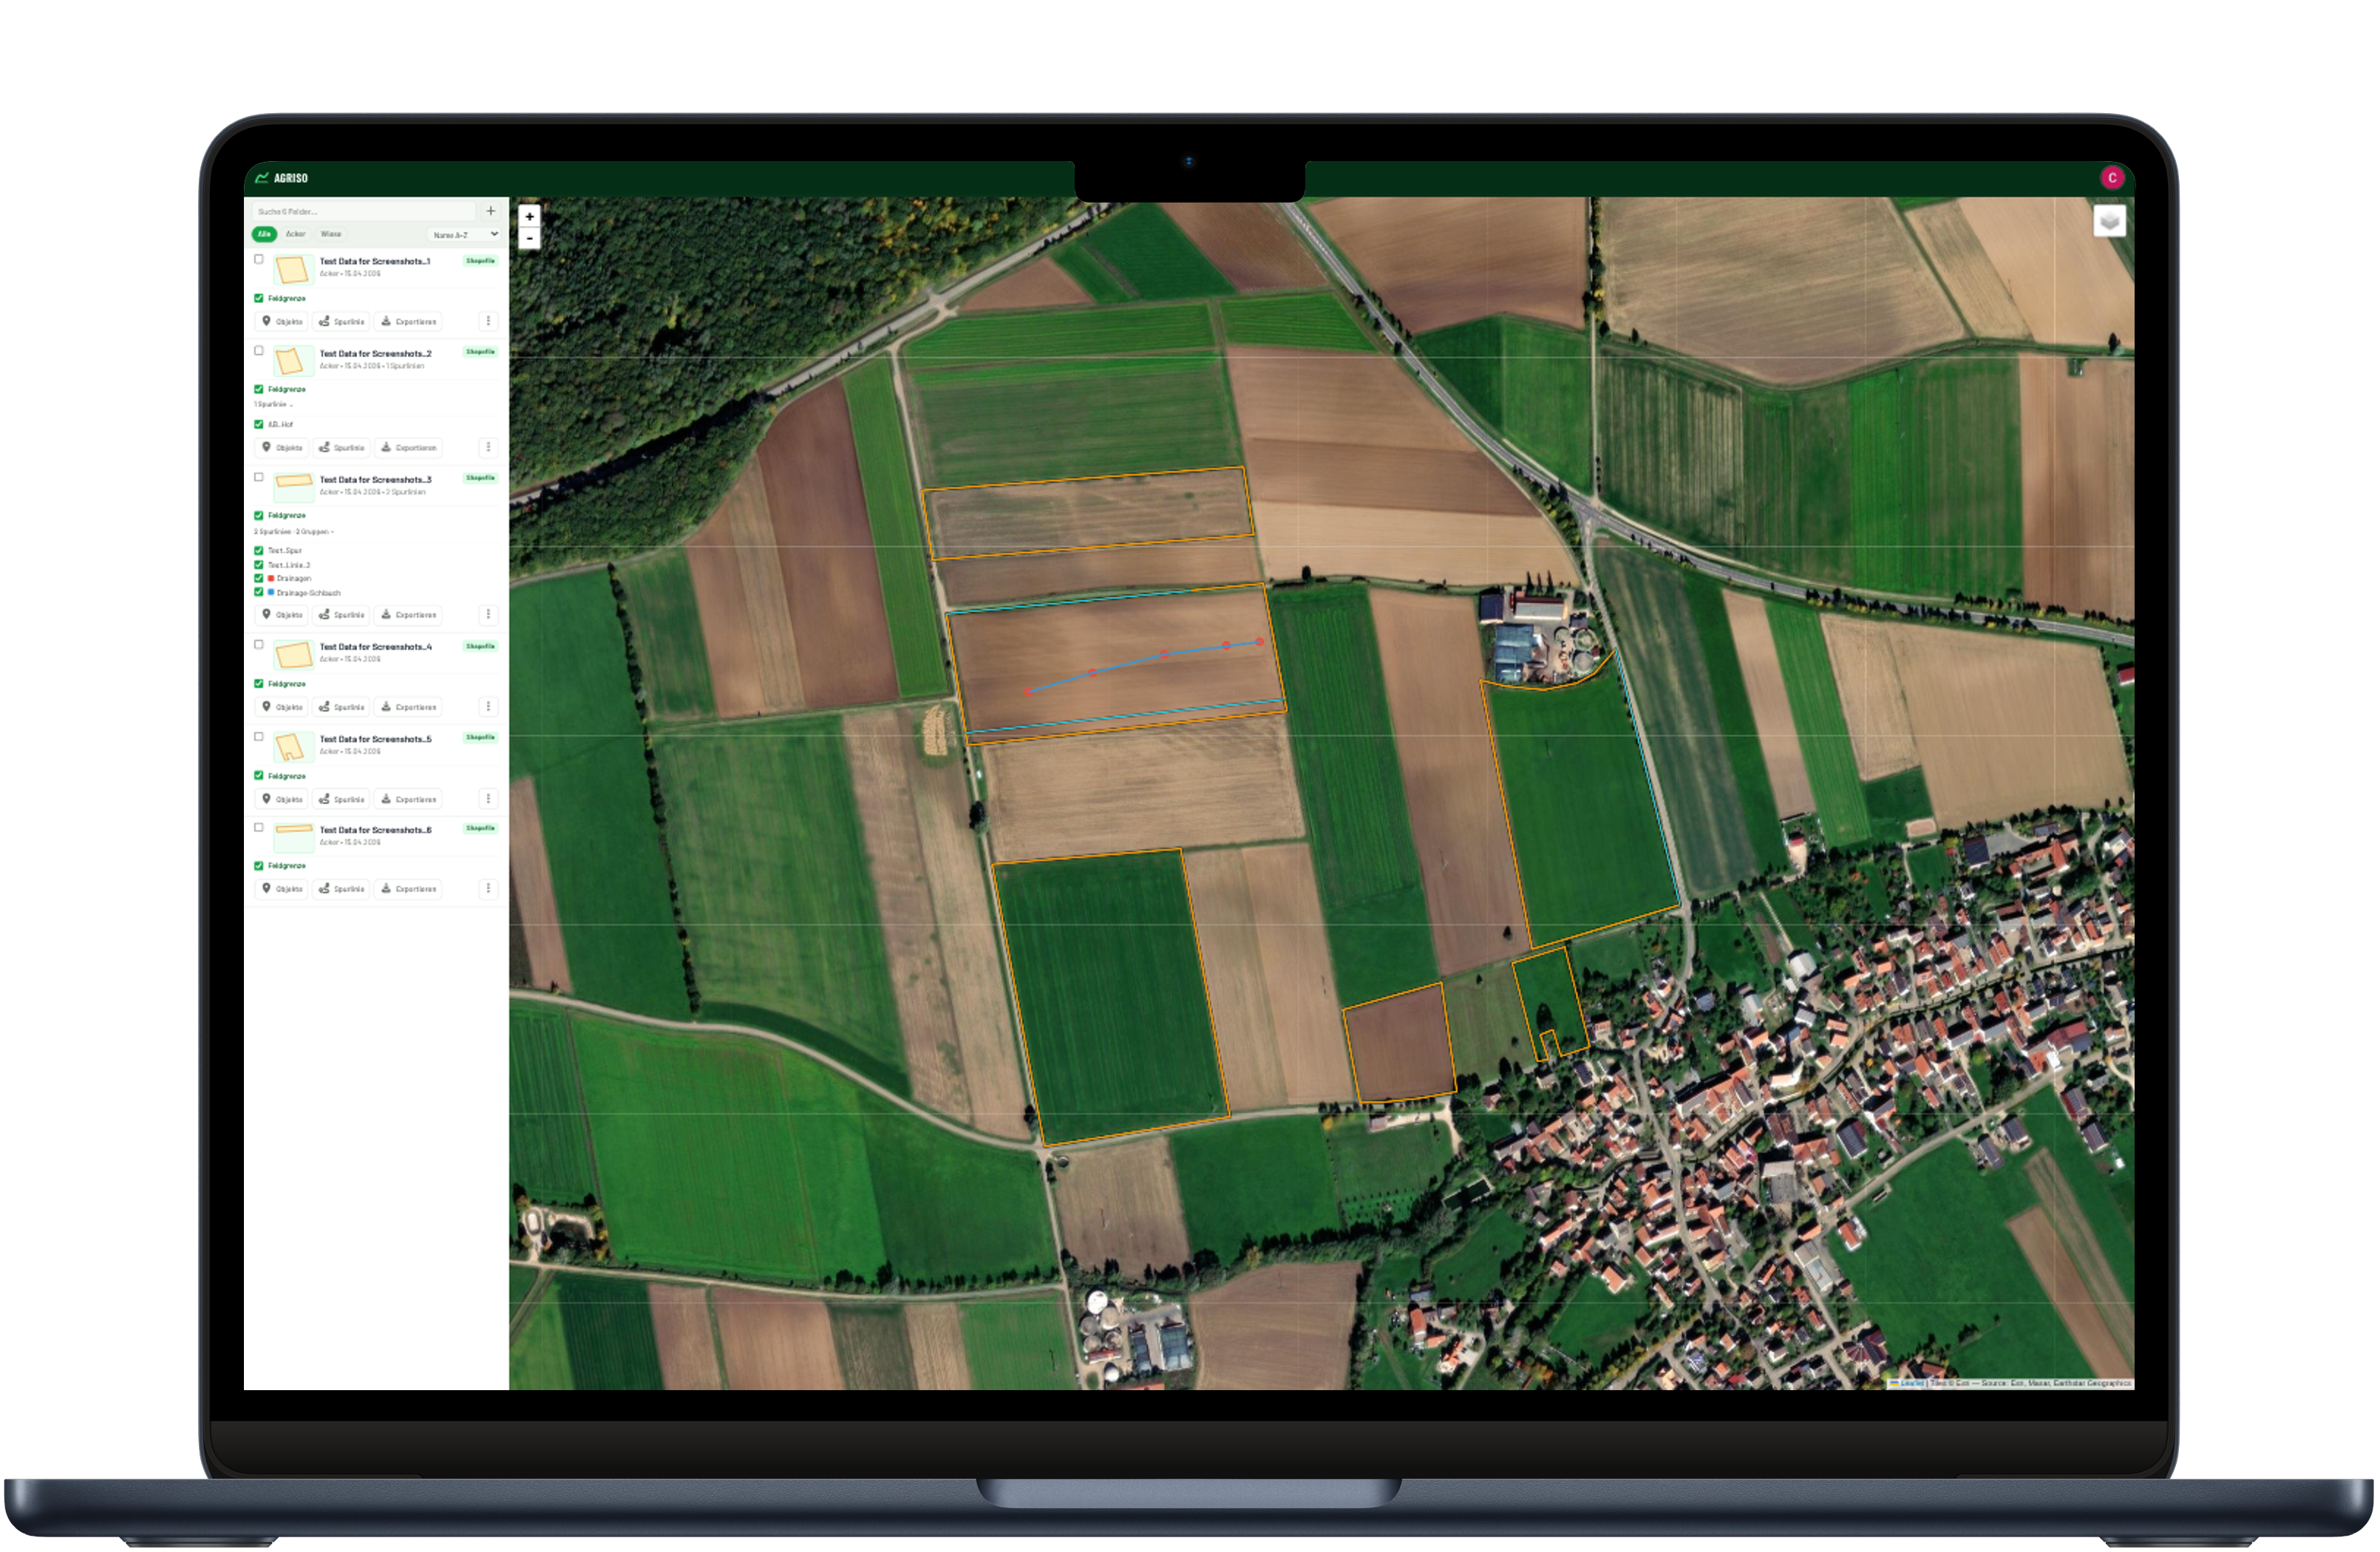Open more options for Test Data for Screenshots_3

[488, 615]
